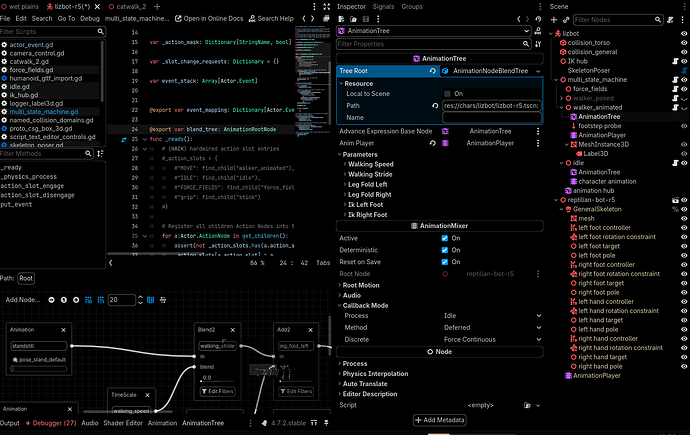Revert the Path property value
Image resolution: width=690 pixels, height=435 pixels.
click(435, 106)
